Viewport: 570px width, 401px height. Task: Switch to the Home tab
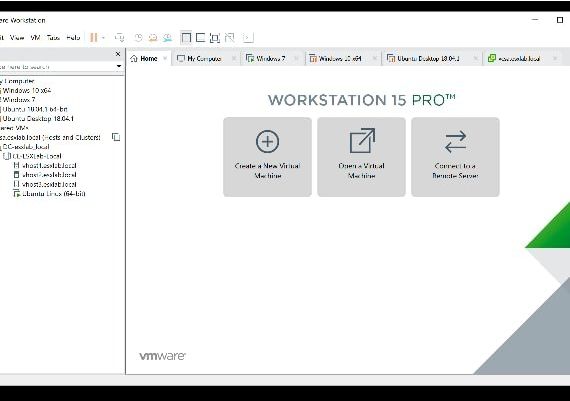coord(149,59)
